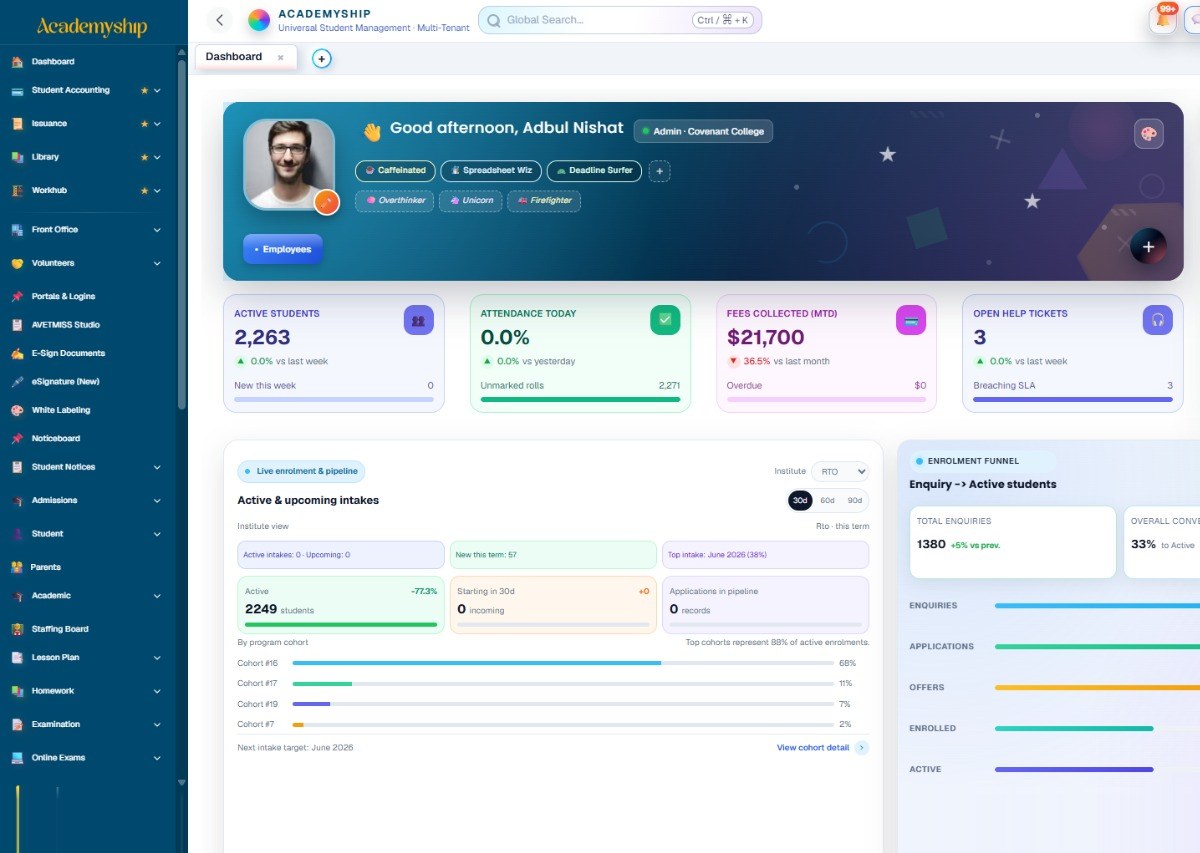The image size is (1200, 853).
Task: Add a new tab with plus button
Action: (321, 59)
